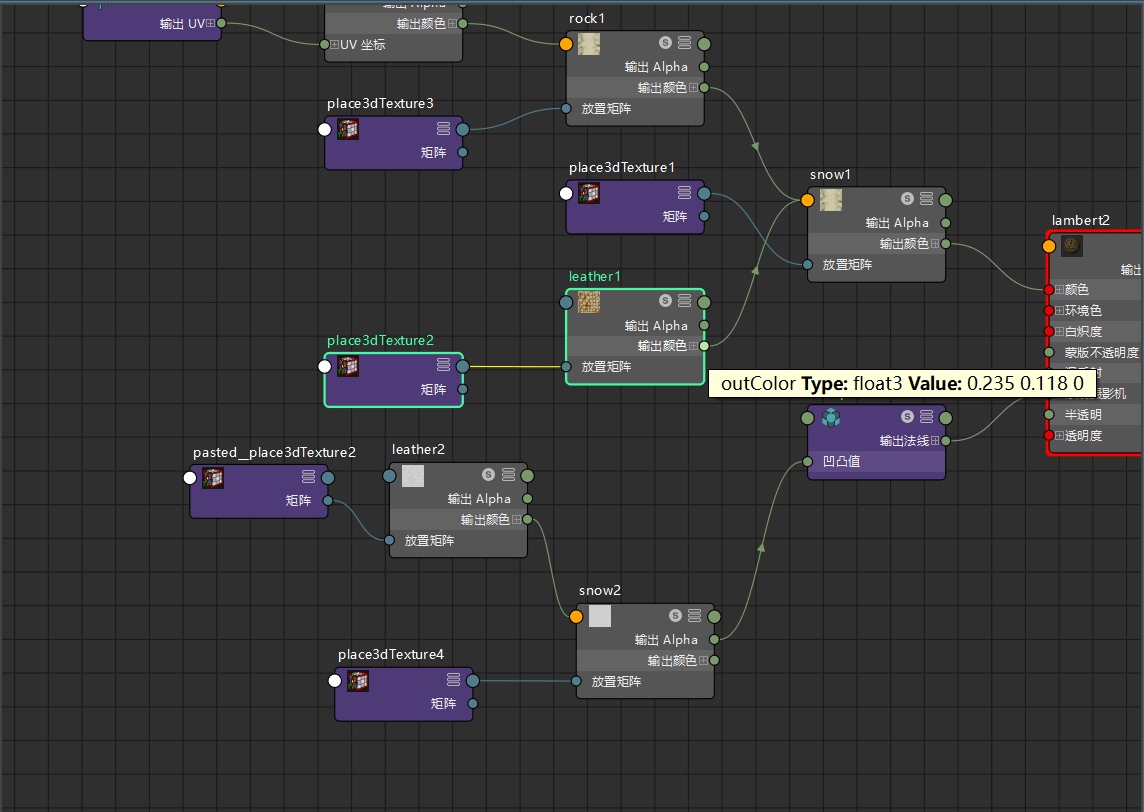Click the lambert2 node title
1144x812 pixels.
tap(1081, 220)
